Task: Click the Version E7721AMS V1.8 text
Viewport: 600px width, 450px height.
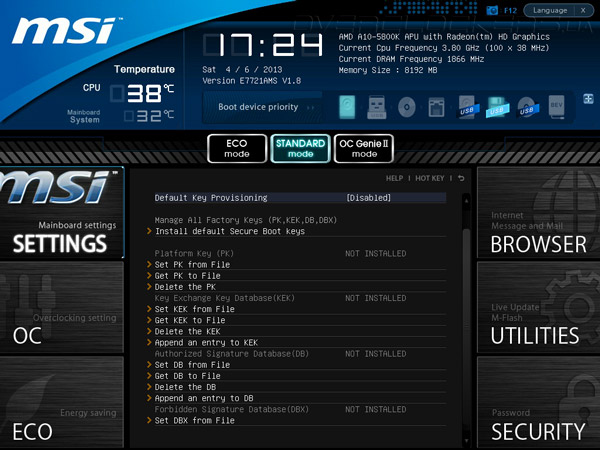Action: 251,81
